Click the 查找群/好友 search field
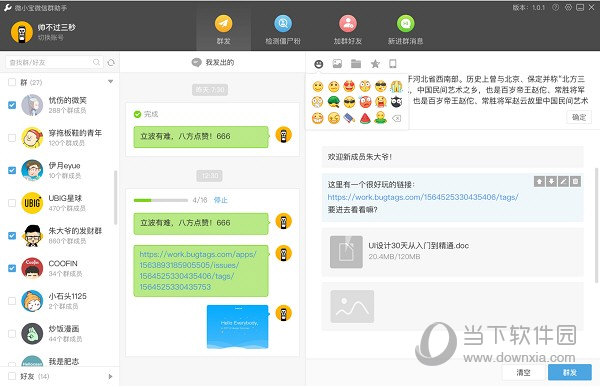The image size is (600, 387). tap(54, 62)
